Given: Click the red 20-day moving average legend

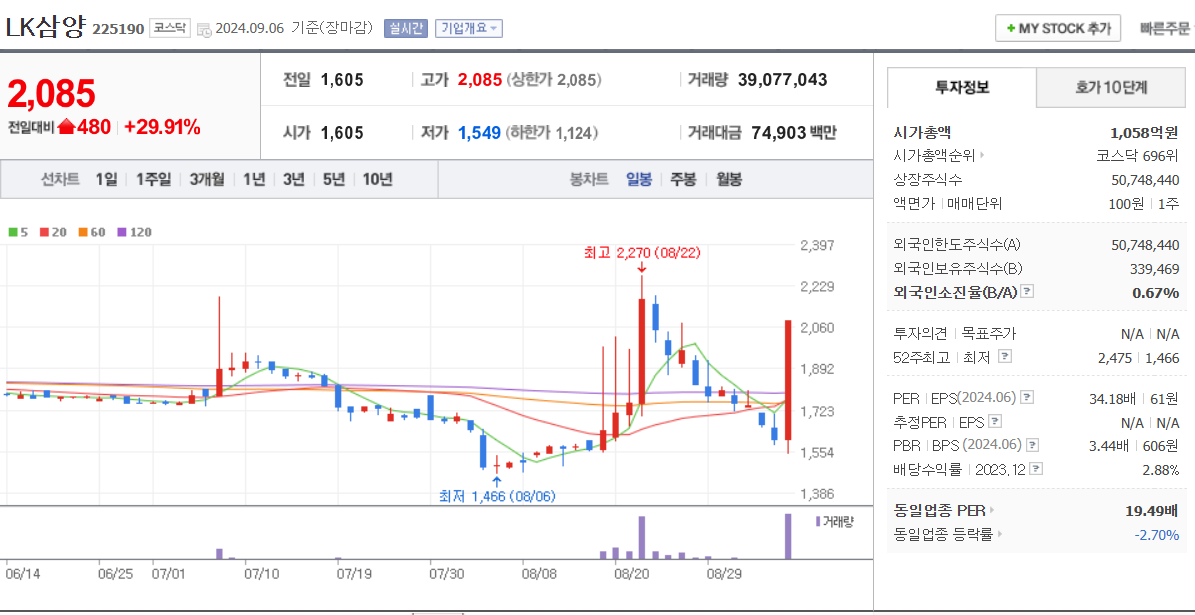Looking at the screenshot, I should click(x=53, y=232).
